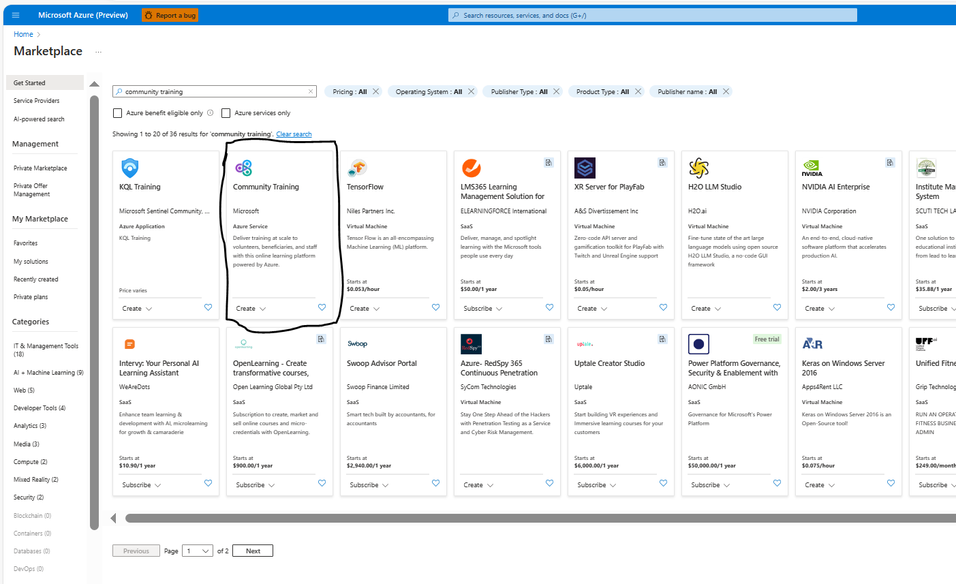Click the TensorFlow logo icon
This screenshot has height=584, width=956.
pos(357,168)
